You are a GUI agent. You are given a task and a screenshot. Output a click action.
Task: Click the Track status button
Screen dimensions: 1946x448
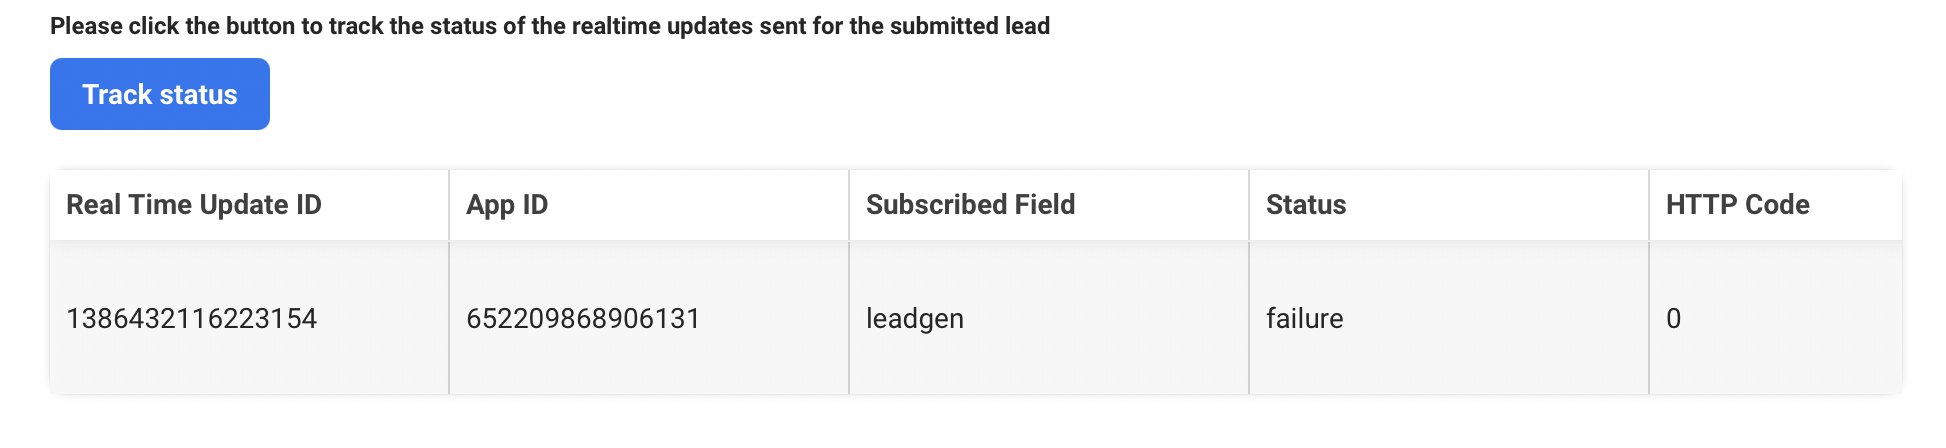tap(160, 94)
